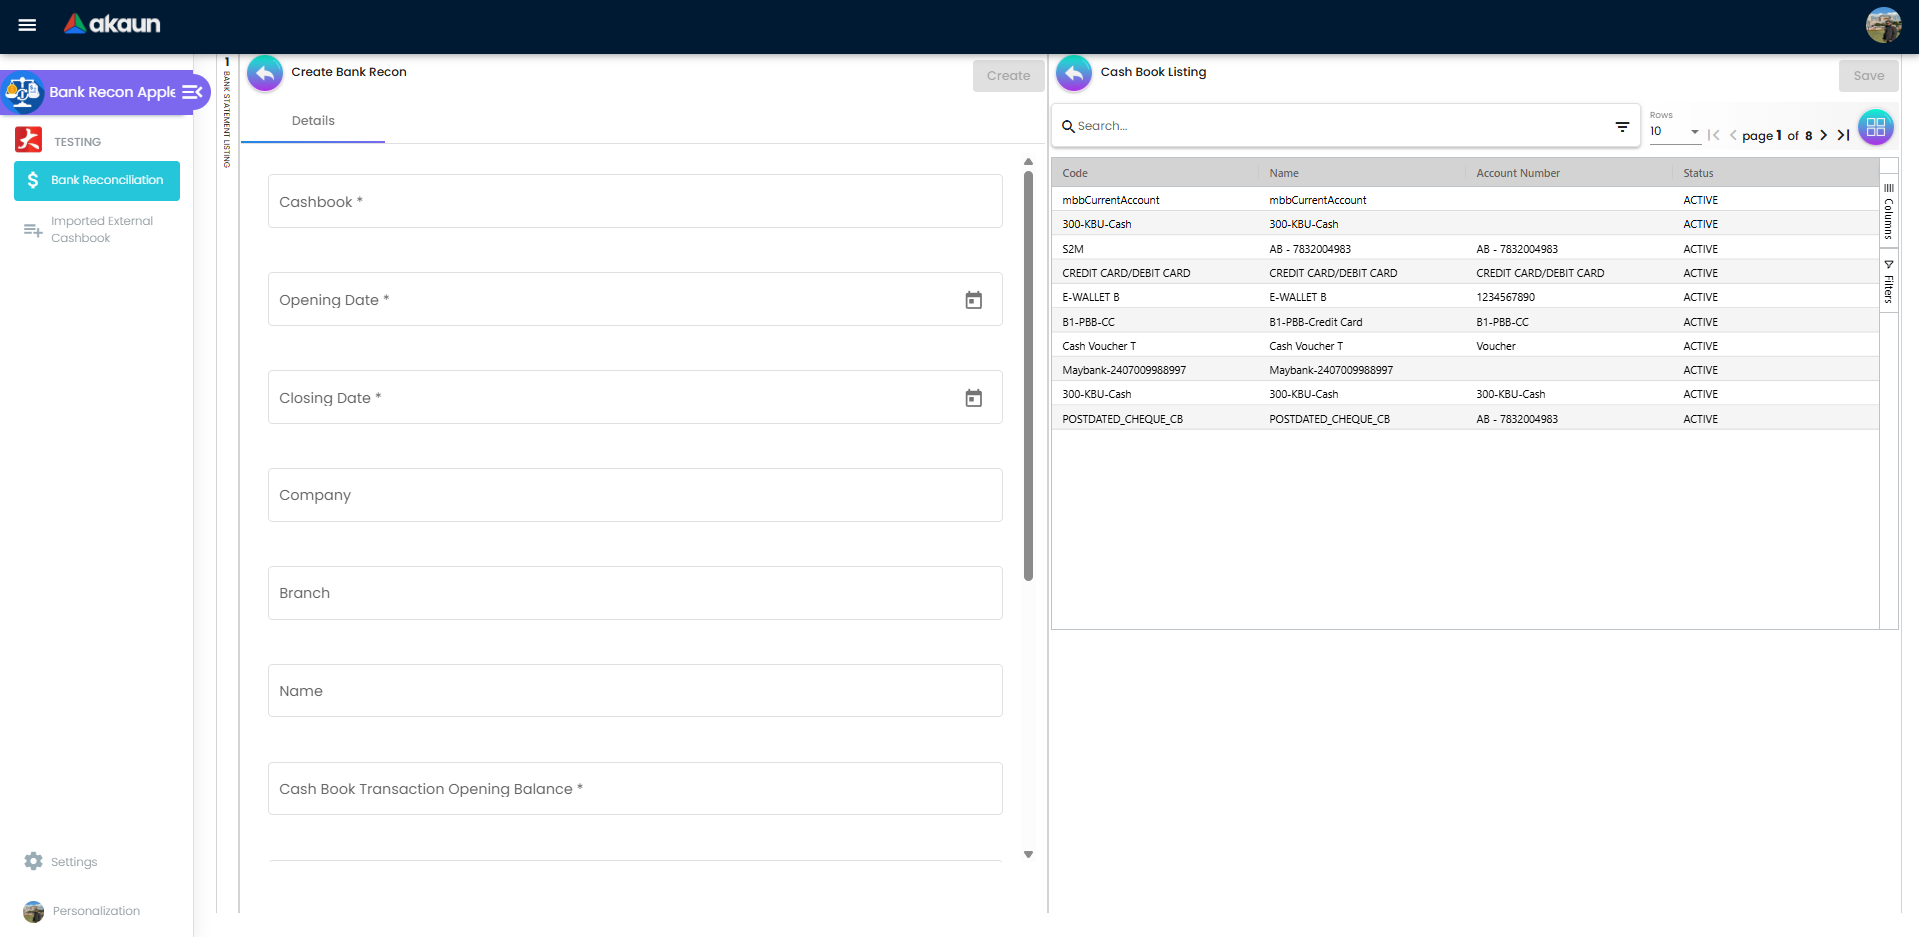Open the Opening Date calendar picker
The width and height of the screenshot is (1919, 937).
[x=973, y=299]
